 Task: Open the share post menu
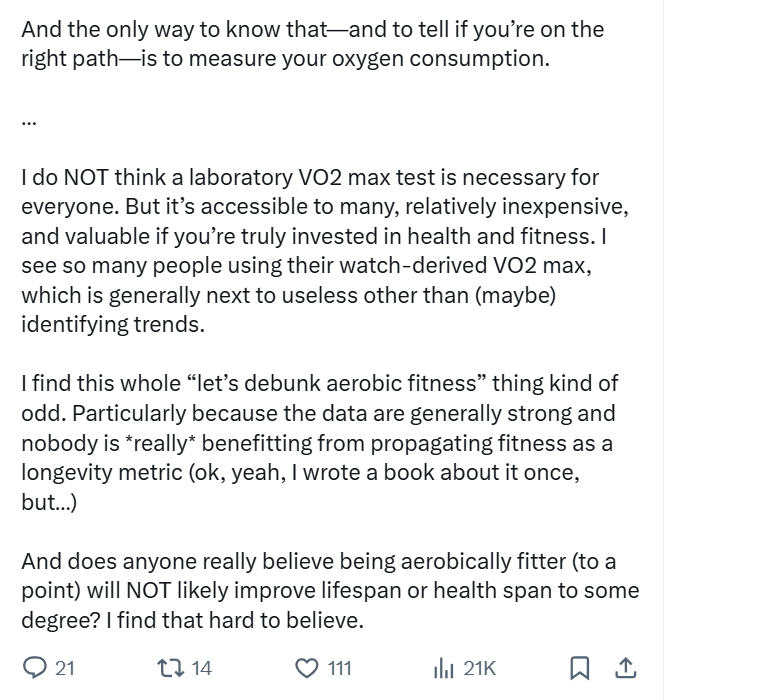click(x=626, y=667)
